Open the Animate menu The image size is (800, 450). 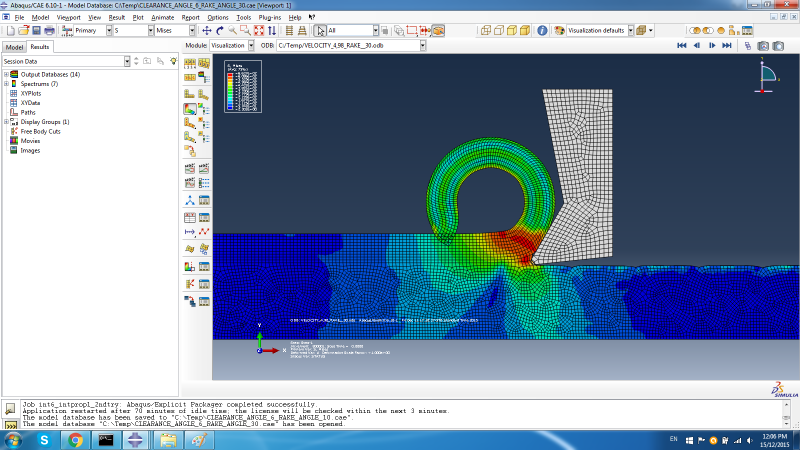click(162, 17)
